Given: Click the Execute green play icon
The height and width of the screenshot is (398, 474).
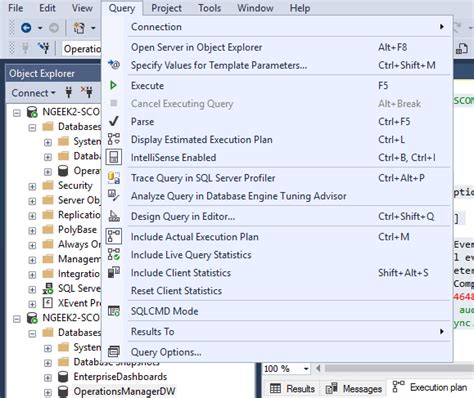Looking at the screenshot, I should tap(113, 86).
